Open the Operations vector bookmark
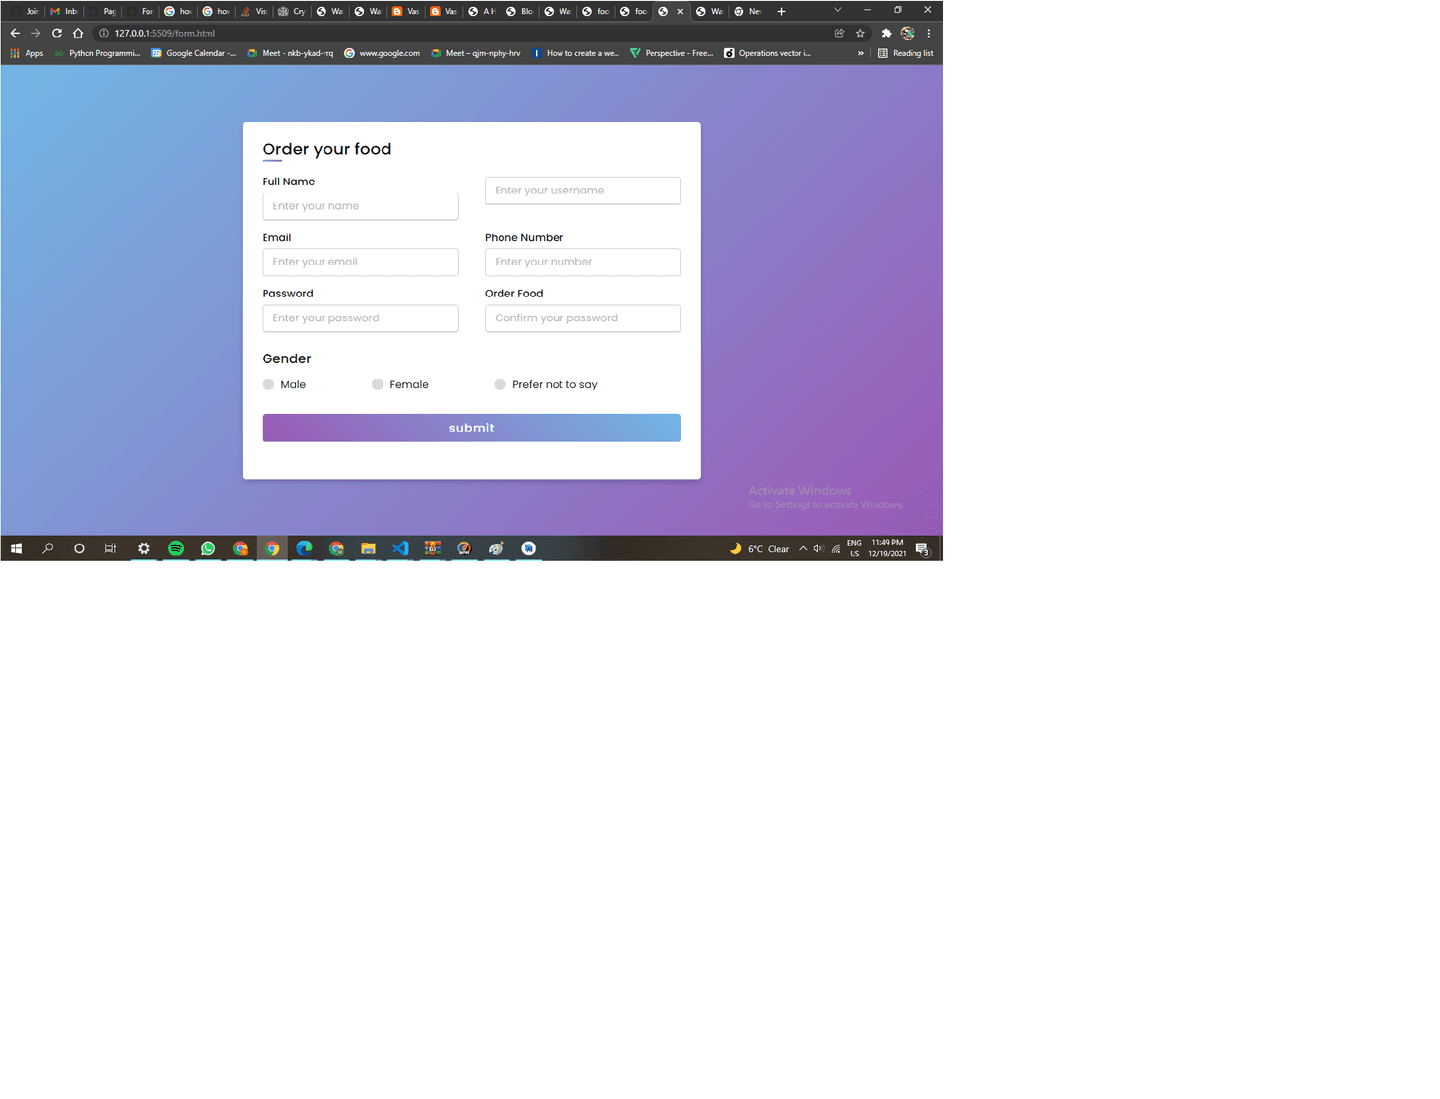Image resolution: width=1440 pixels, height=1099 pixels. pyautogui.click(x=768, y=53)
